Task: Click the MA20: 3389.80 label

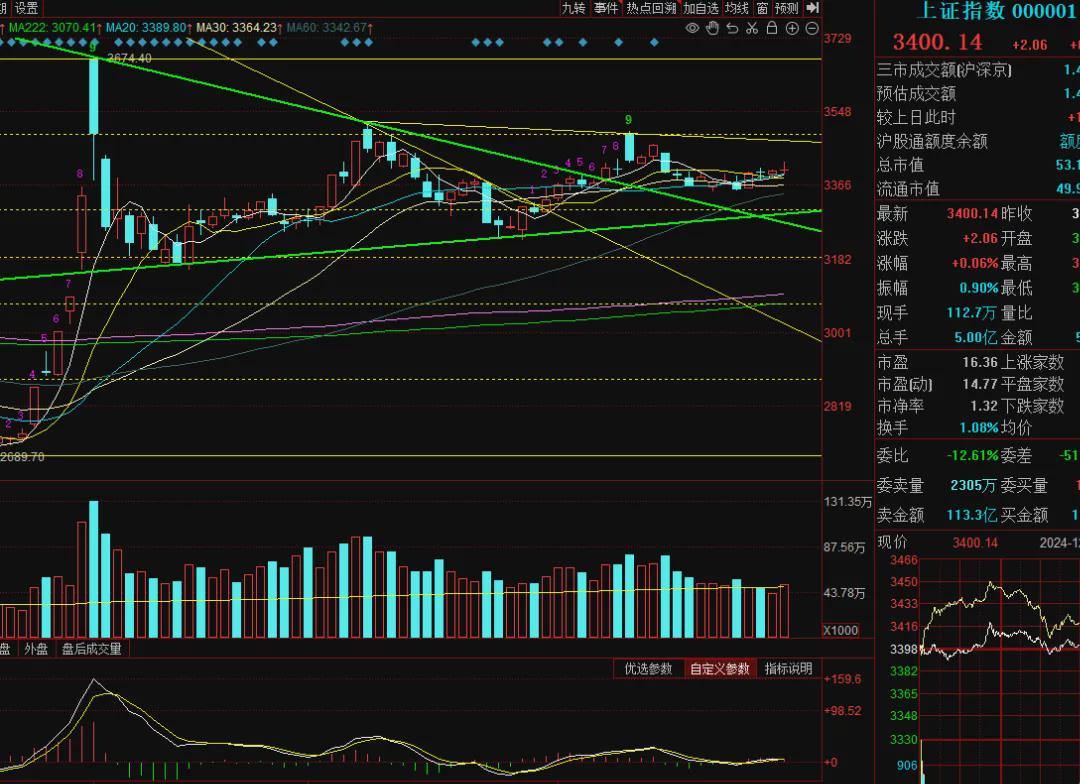Action: (145, 28)
